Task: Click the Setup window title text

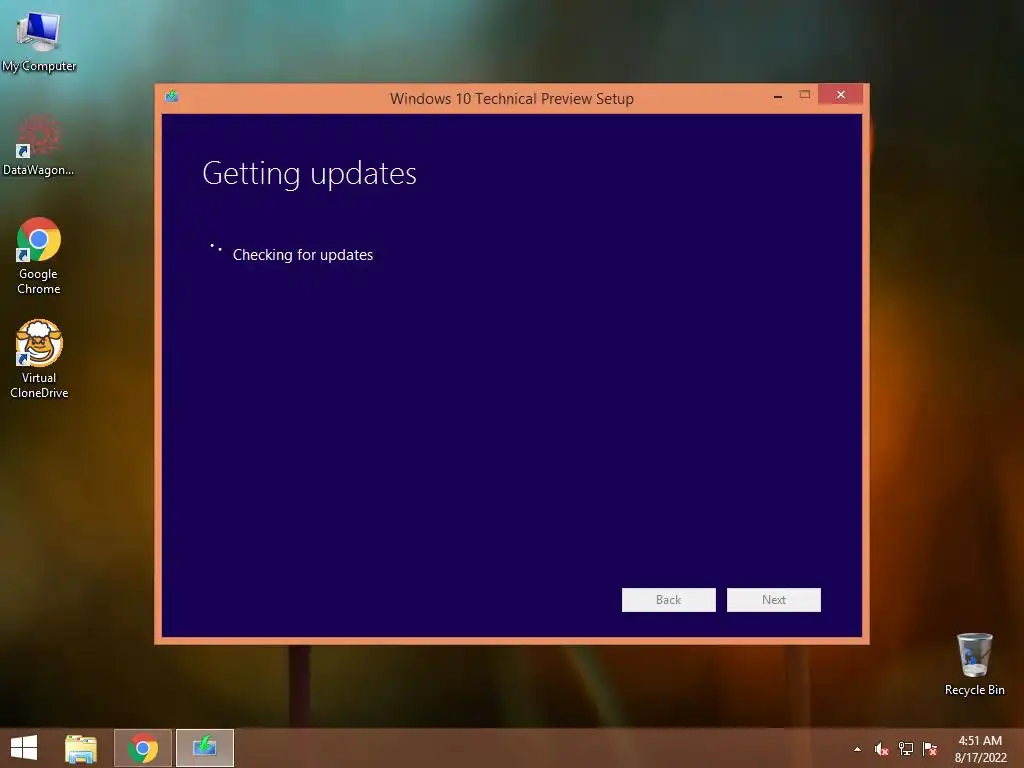Action: tap(512, 99)
